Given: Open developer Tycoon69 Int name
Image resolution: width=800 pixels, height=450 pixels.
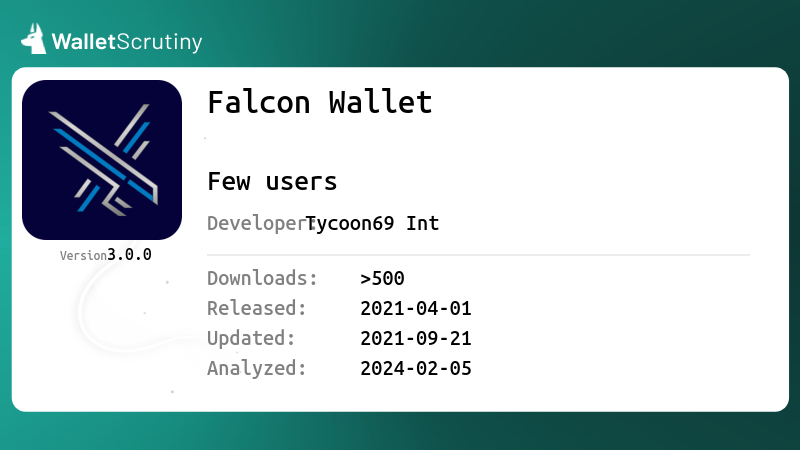Looking at the screenshot, I should point(372,223).
